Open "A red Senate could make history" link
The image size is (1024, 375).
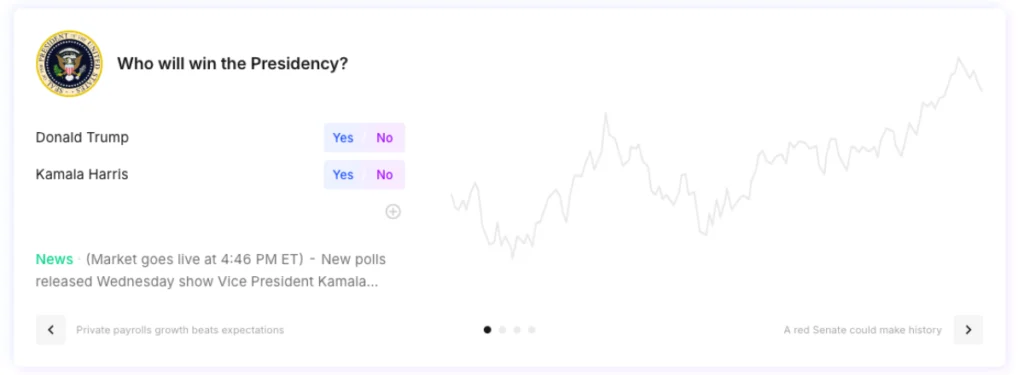coord(863,330)
